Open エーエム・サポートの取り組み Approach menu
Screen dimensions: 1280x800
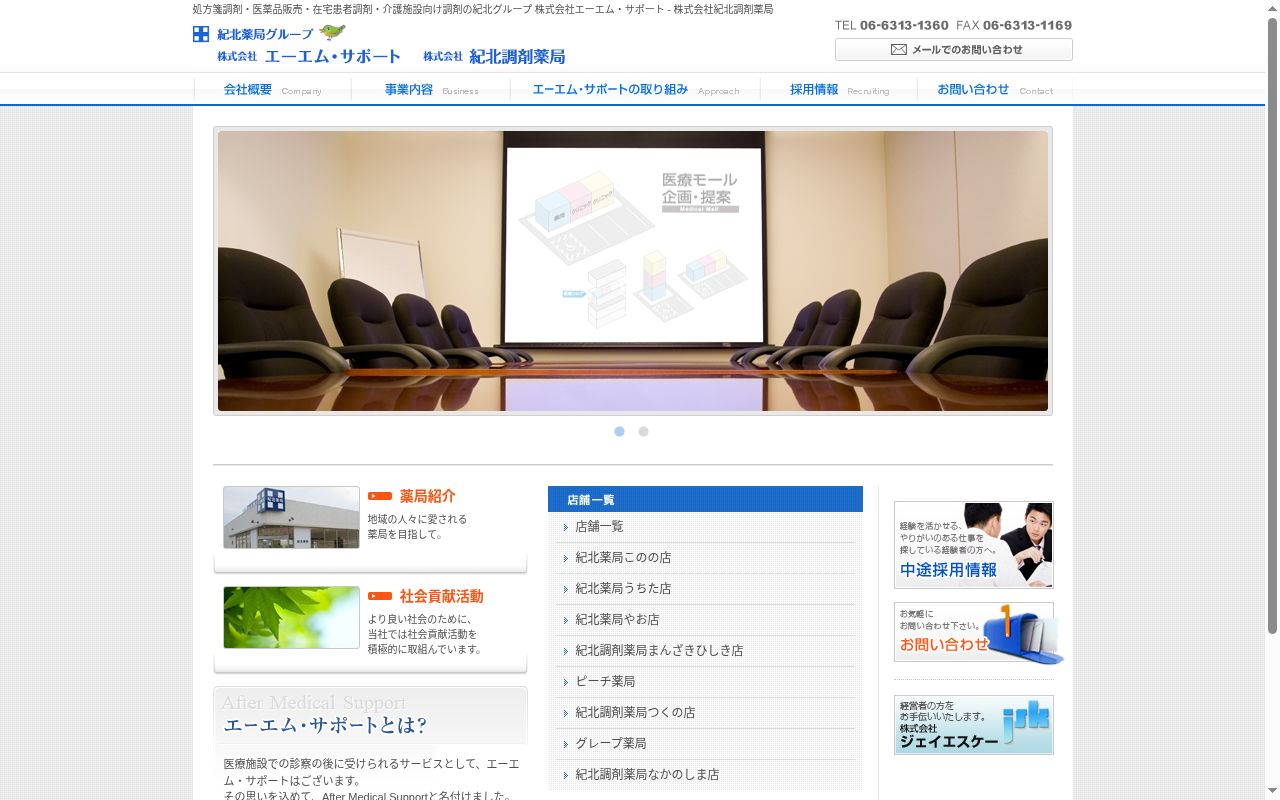coord(635,90)
